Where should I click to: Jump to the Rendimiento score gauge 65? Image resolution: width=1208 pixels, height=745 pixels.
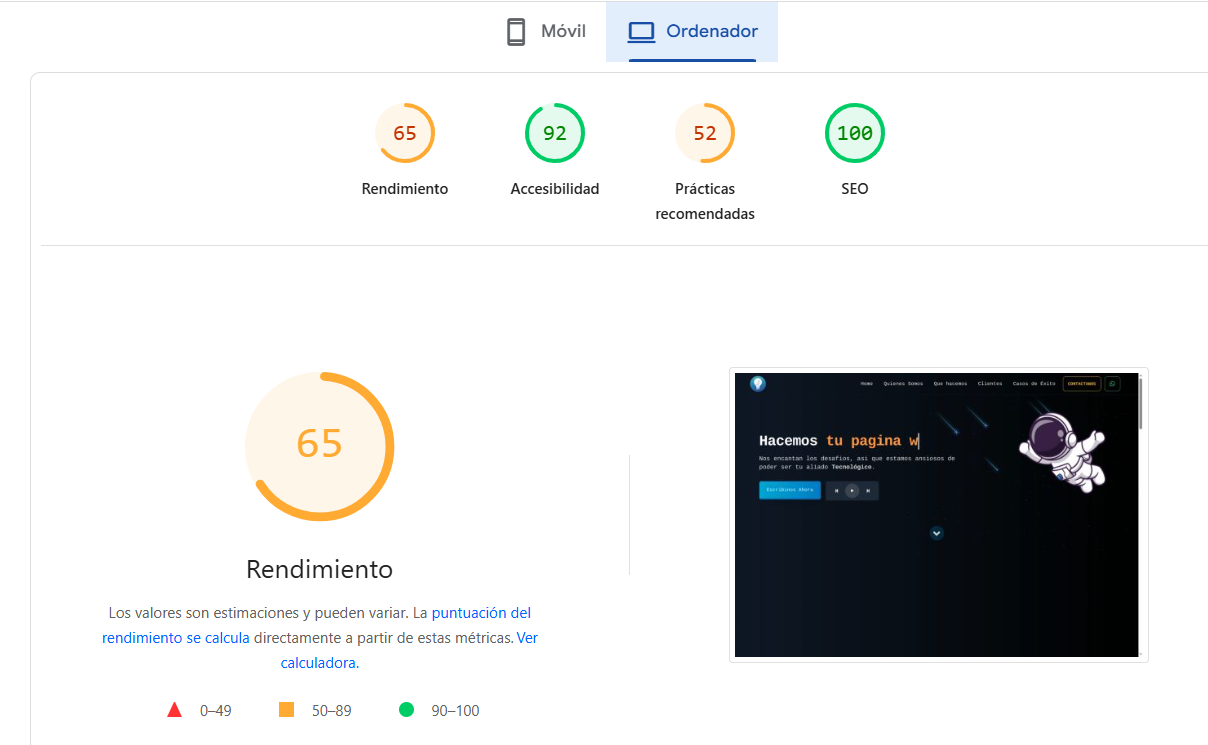pos(405,134)
